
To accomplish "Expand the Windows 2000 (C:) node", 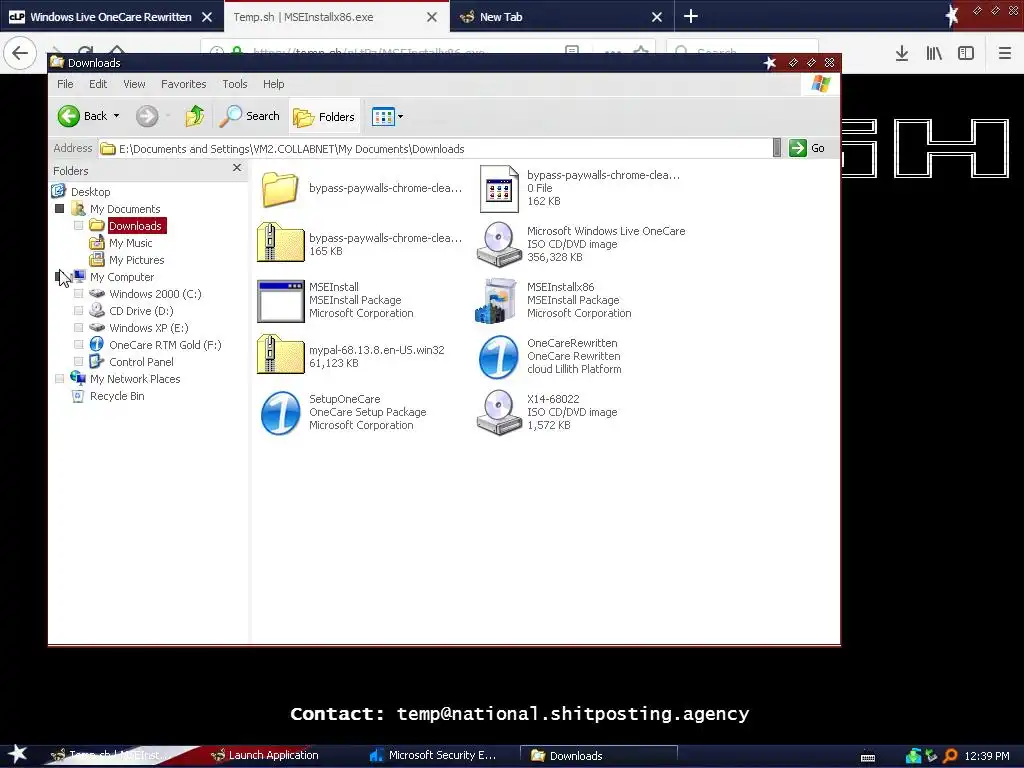I will coord(78,294).
